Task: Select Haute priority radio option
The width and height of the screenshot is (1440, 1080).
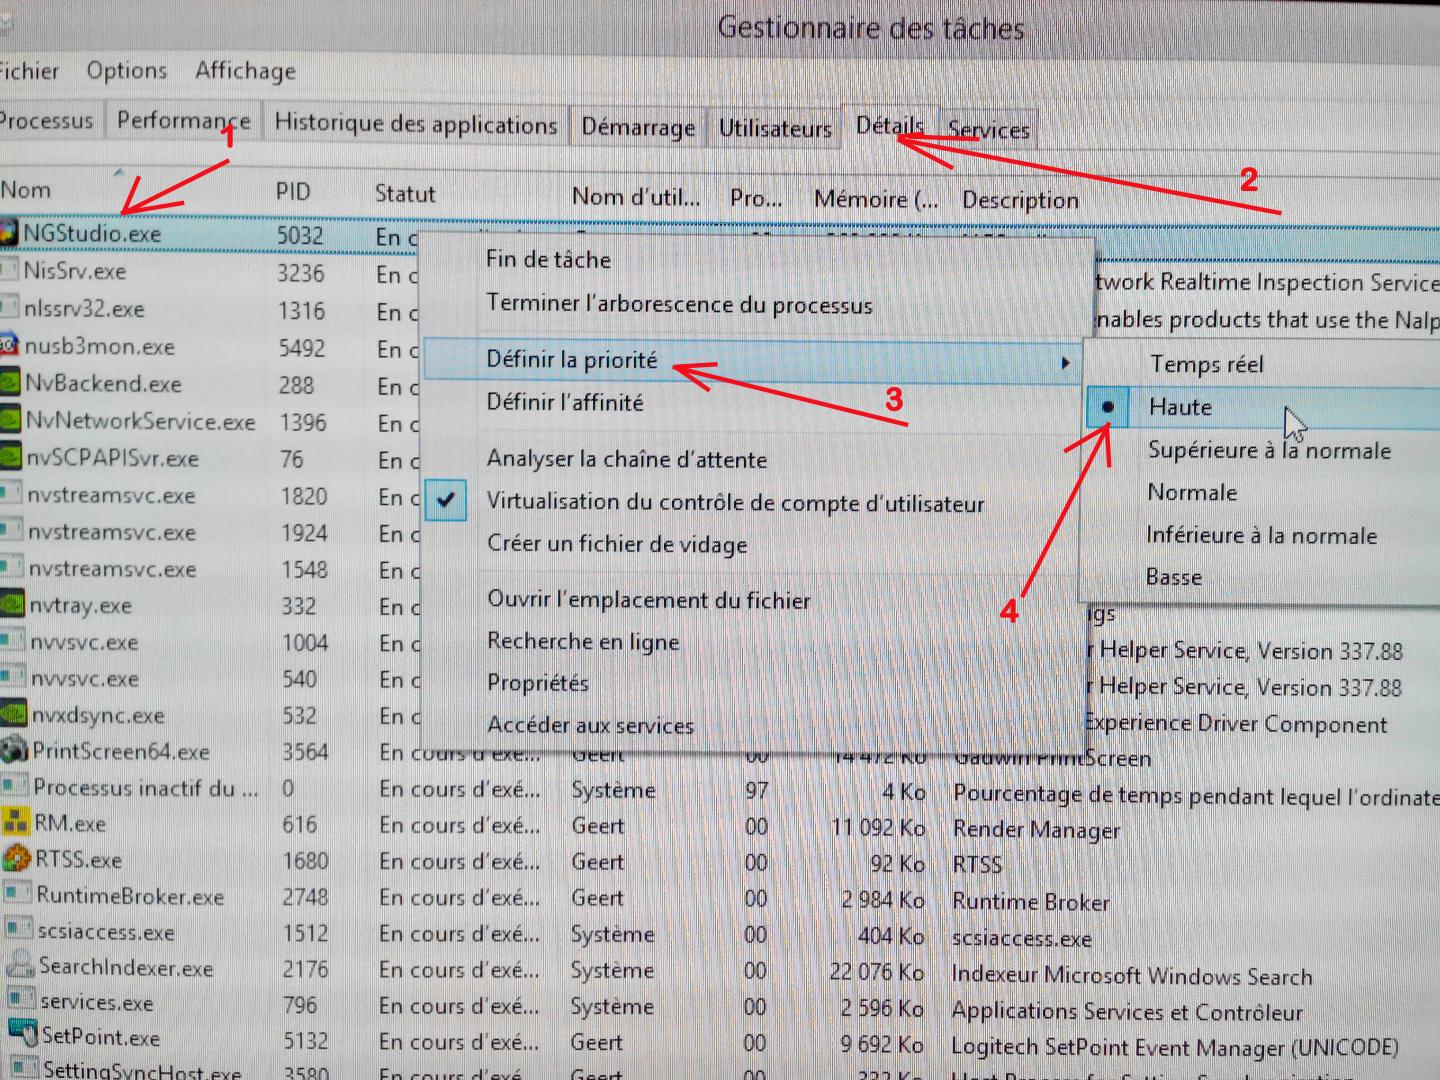Action: click(x=1107, y=407)
